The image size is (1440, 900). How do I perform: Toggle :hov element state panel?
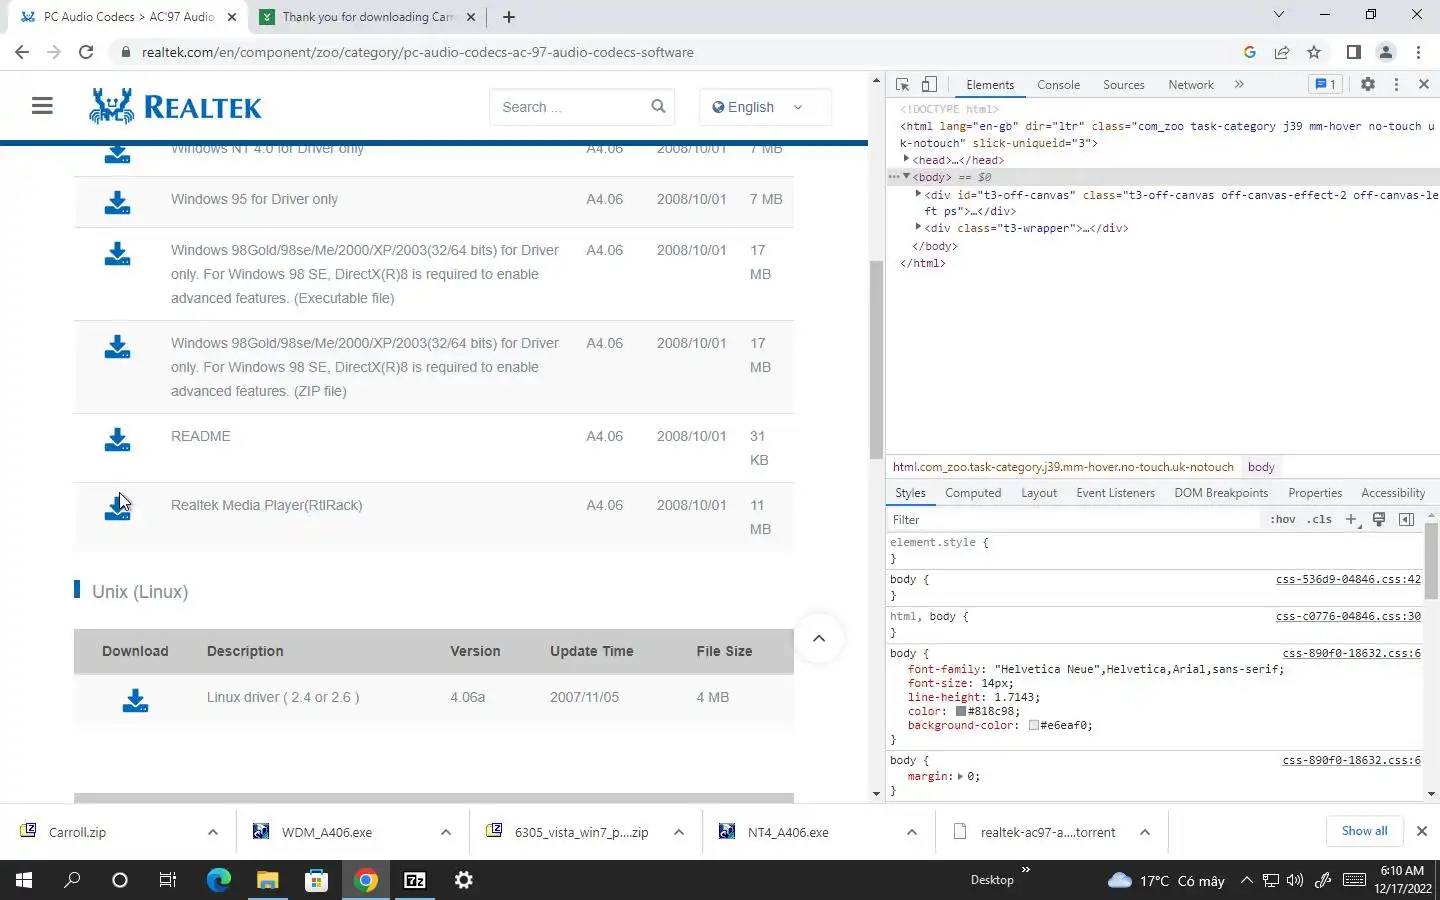click(x=1283, y=519)
